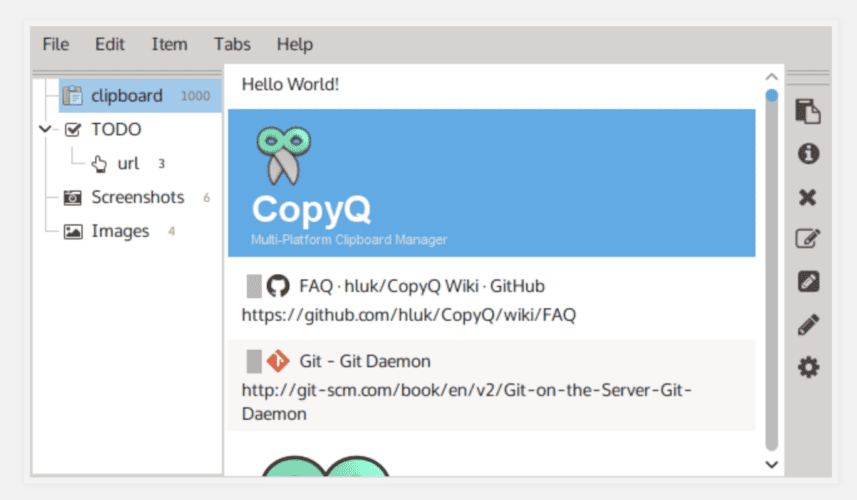This screenshot has width=857, height=500.
Task: Open the Screenshots tab
Action: [138, 197]
